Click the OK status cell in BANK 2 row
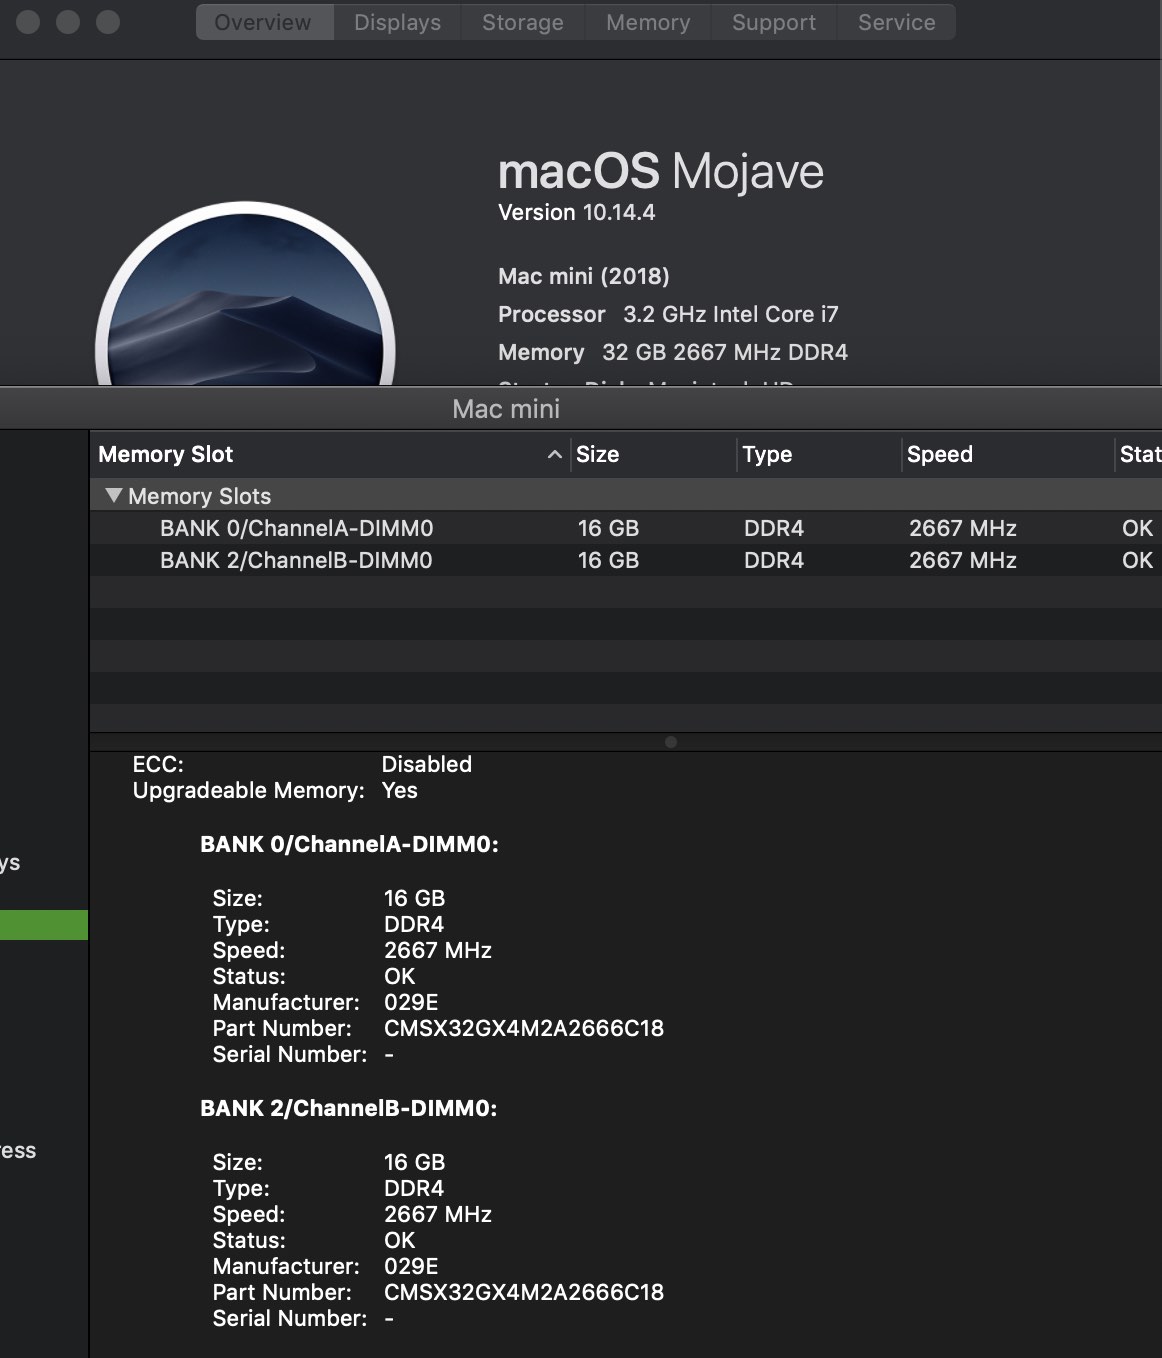1162x1358 pixels. 1137,560
